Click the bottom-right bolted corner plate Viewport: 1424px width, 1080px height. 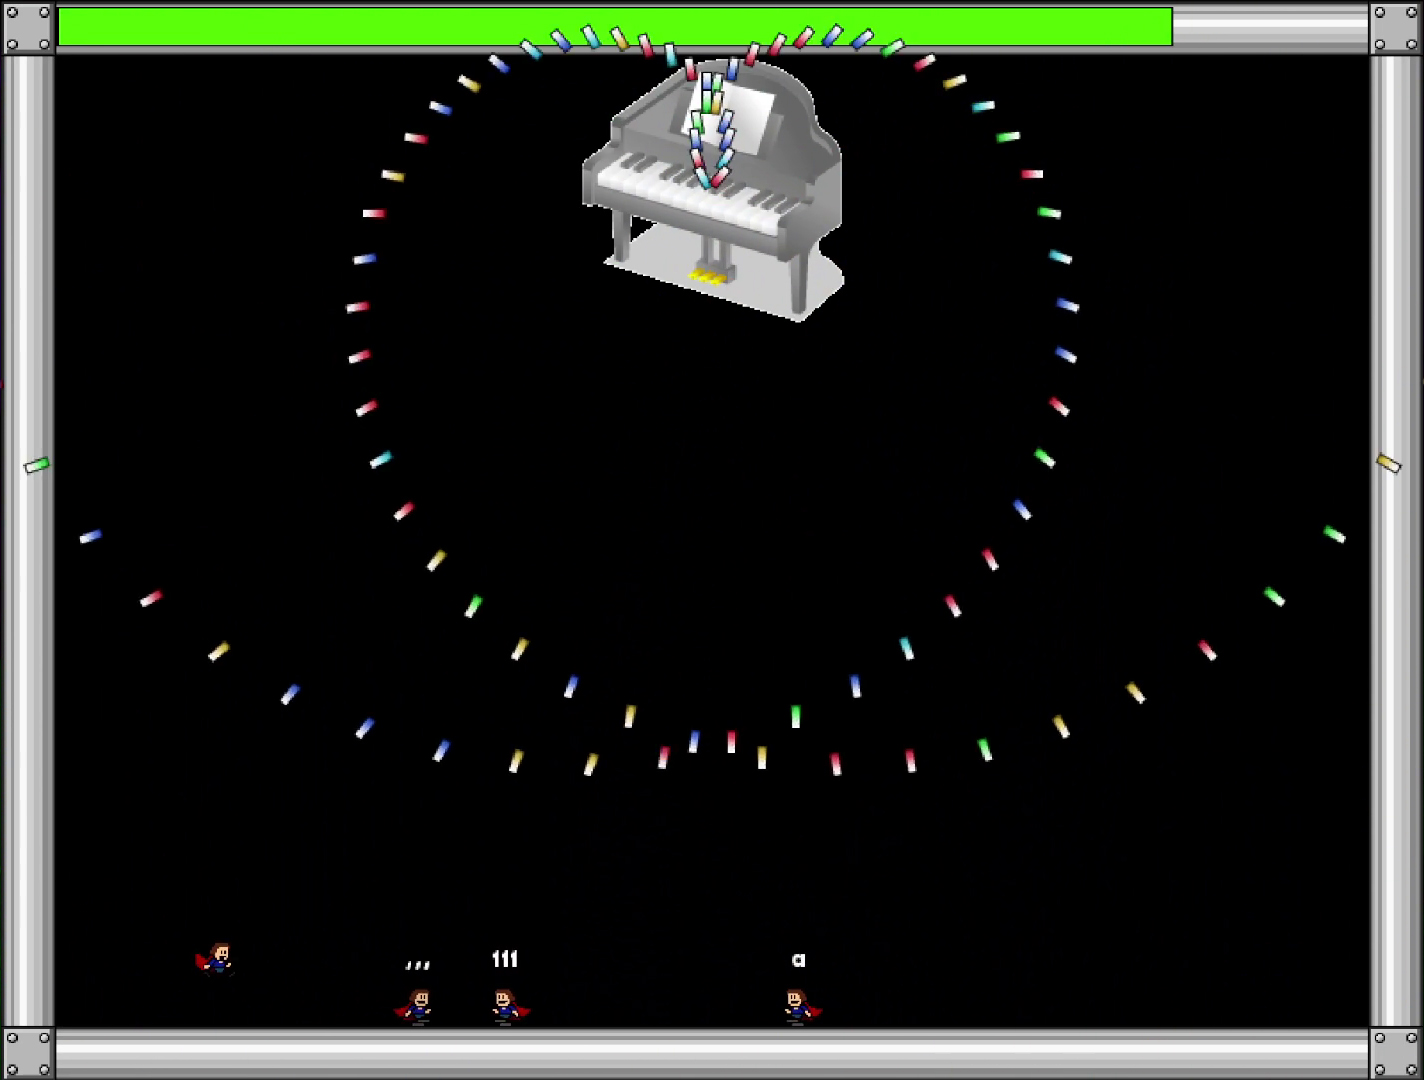point(1396,1053)
